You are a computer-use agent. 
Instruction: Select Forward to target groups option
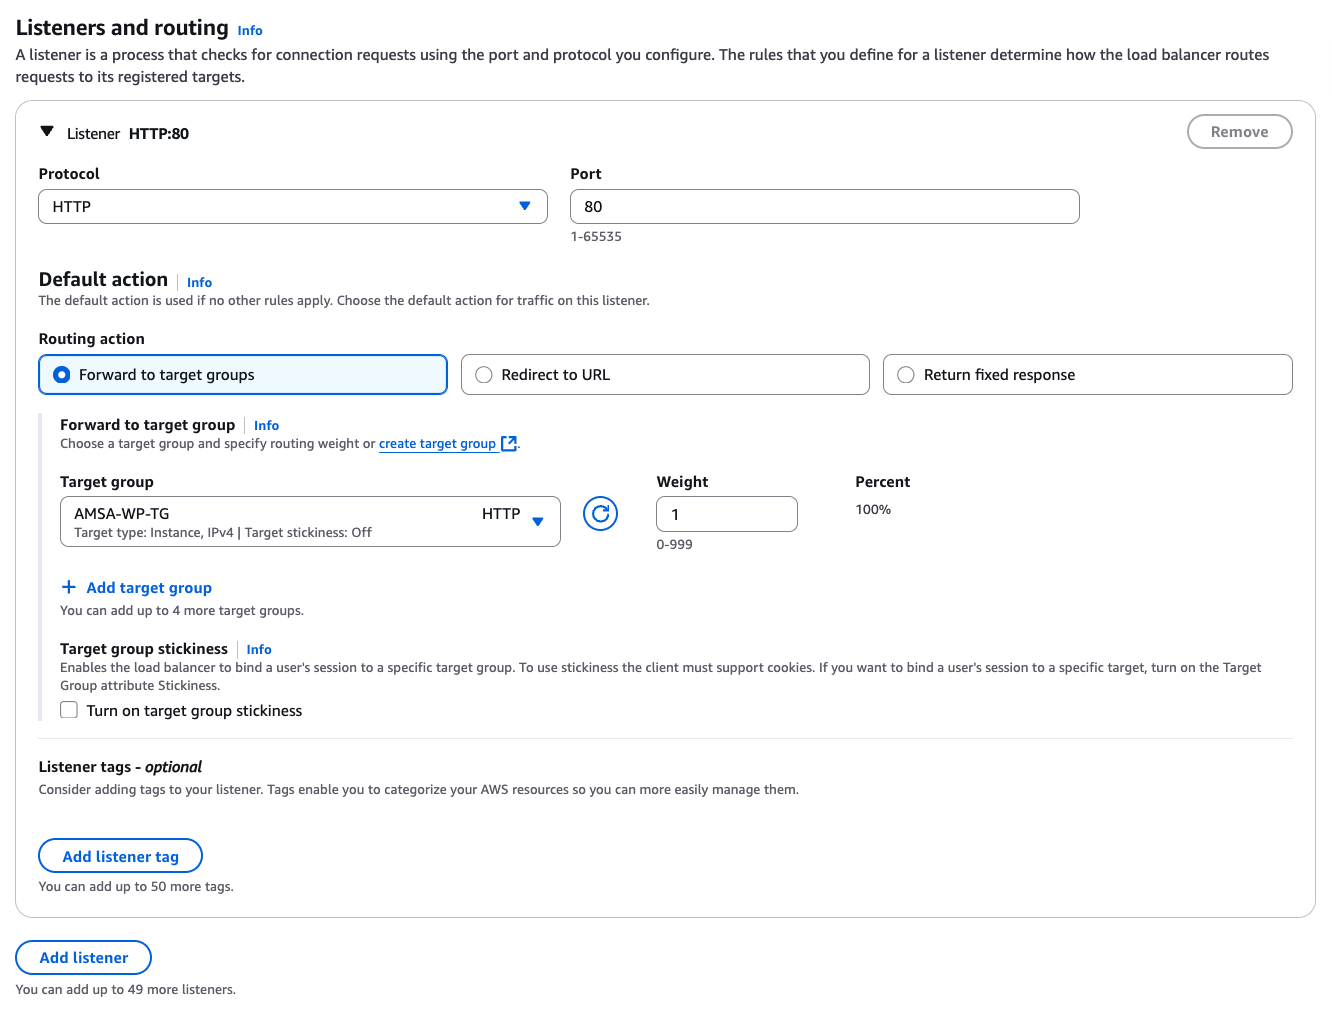click(62, 375)
